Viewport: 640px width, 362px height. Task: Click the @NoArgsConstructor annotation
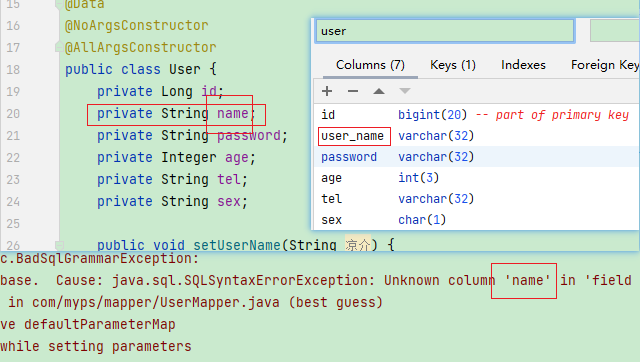(x=137, y=25)
